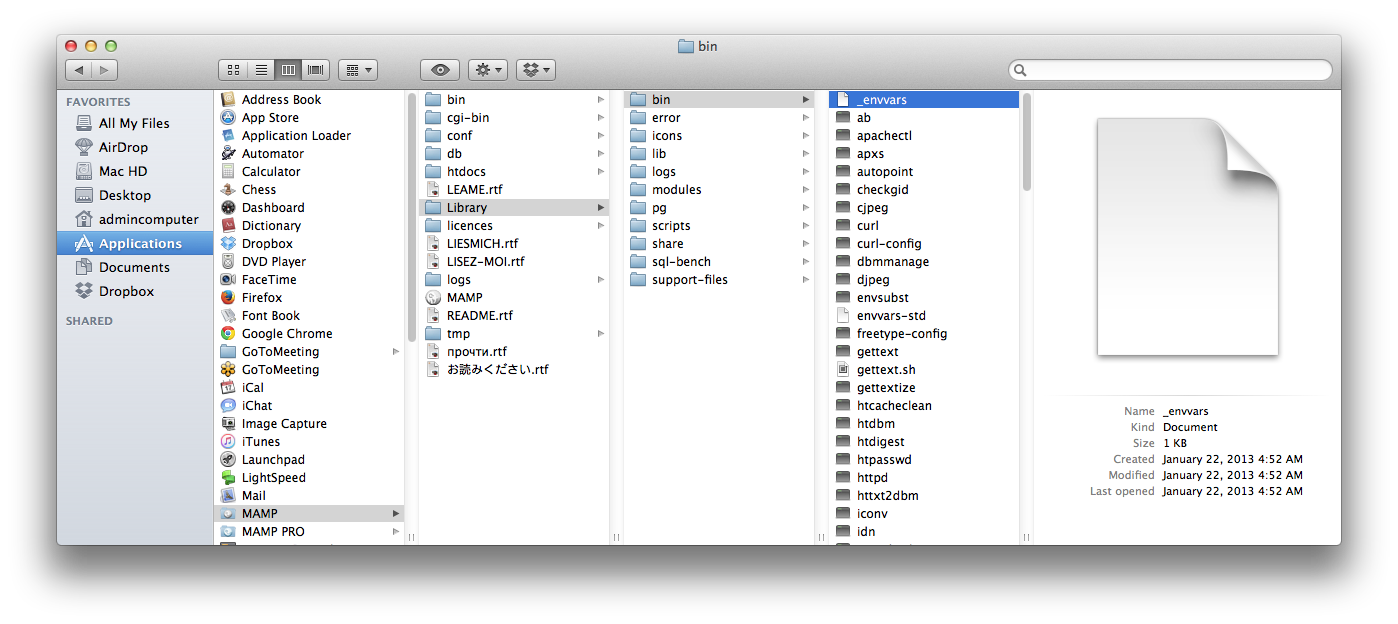Expand the MAMP folder arrow
Viewport: 1398px width, 624px height.
(396, 513)
